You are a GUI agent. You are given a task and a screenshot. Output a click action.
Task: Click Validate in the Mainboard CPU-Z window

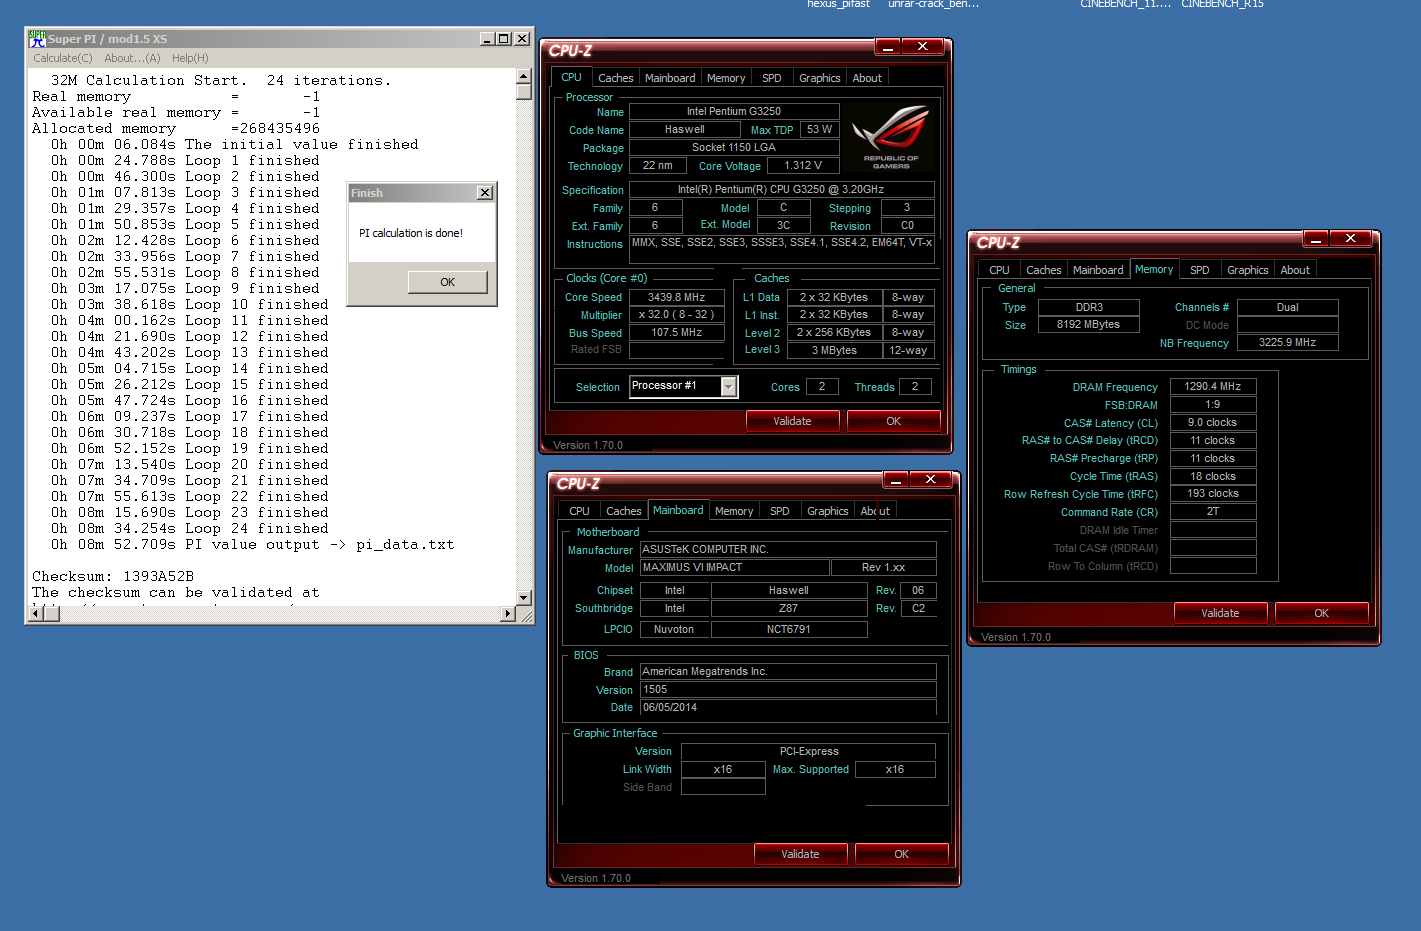click(800, 854)
